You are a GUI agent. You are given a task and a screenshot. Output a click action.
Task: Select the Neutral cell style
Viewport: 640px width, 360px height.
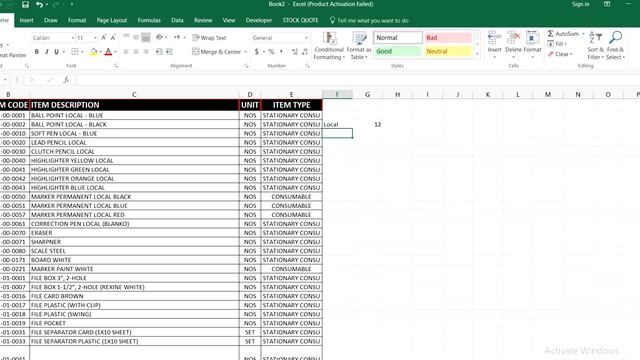pos(448,51)
